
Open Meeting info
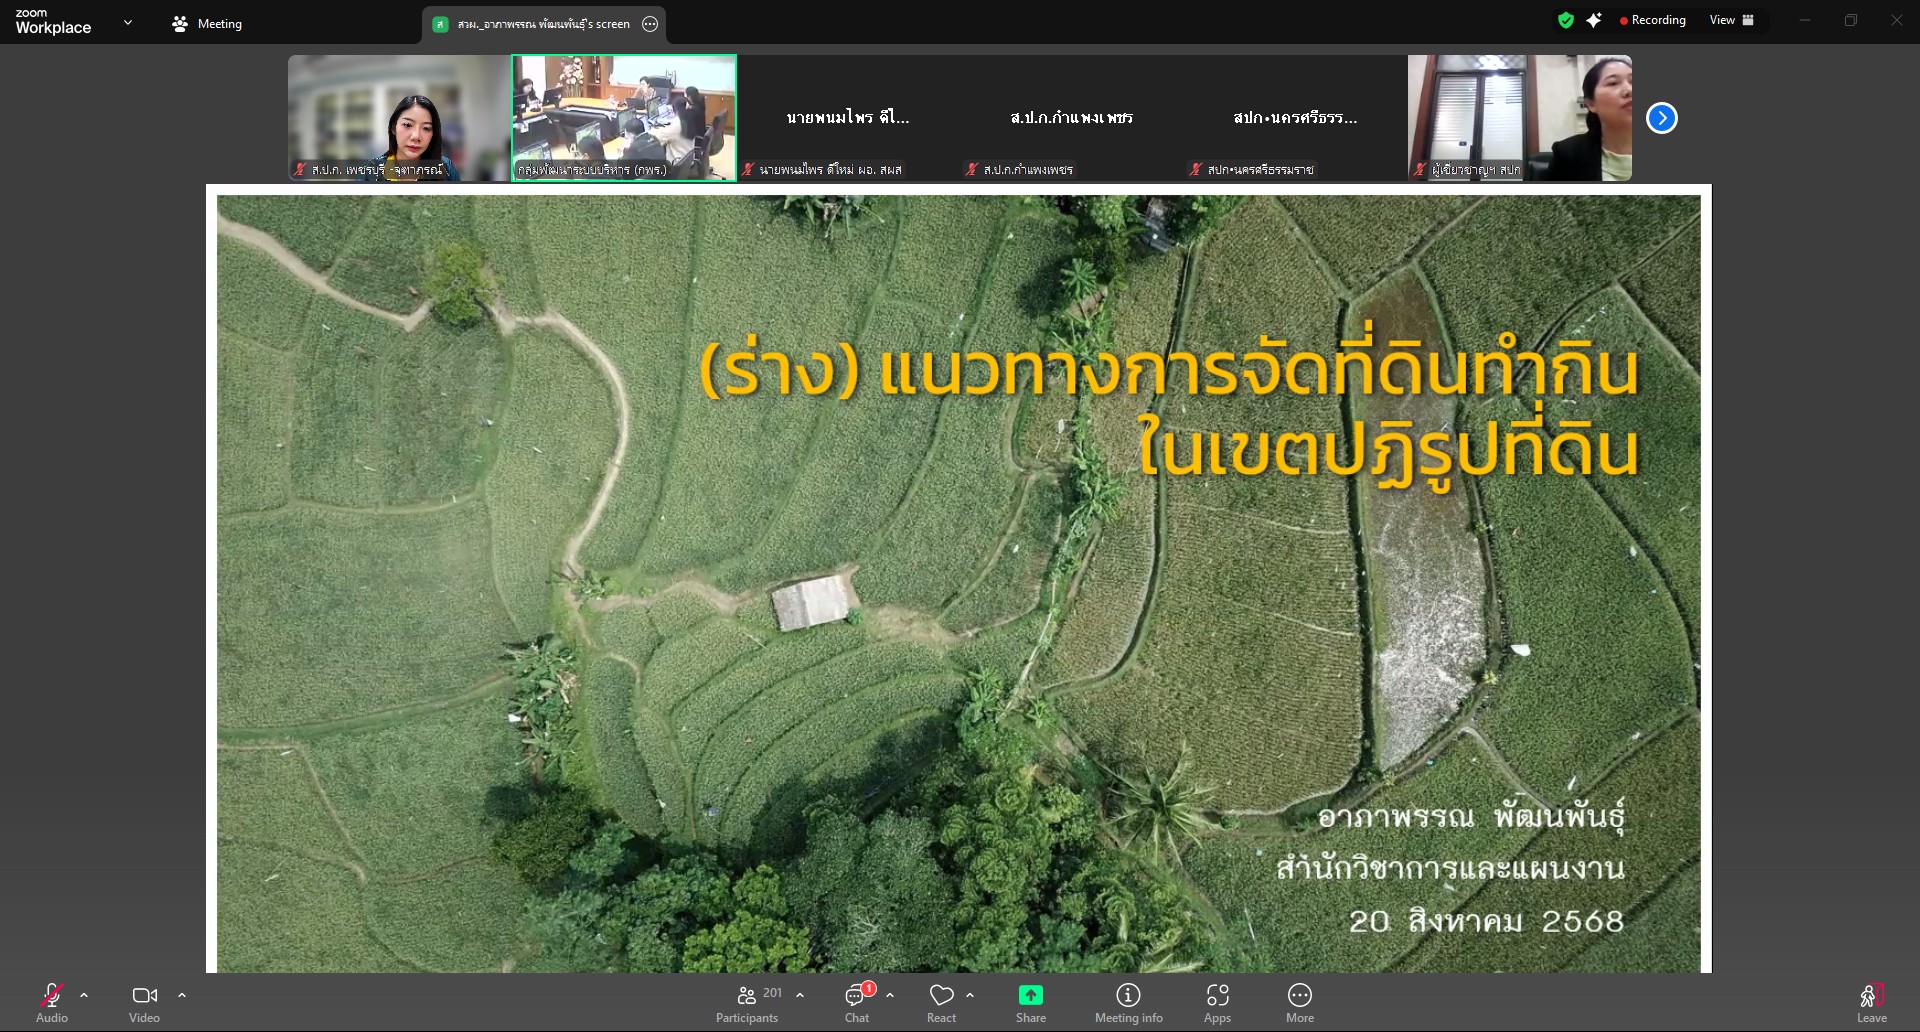pos(1128,1003)
